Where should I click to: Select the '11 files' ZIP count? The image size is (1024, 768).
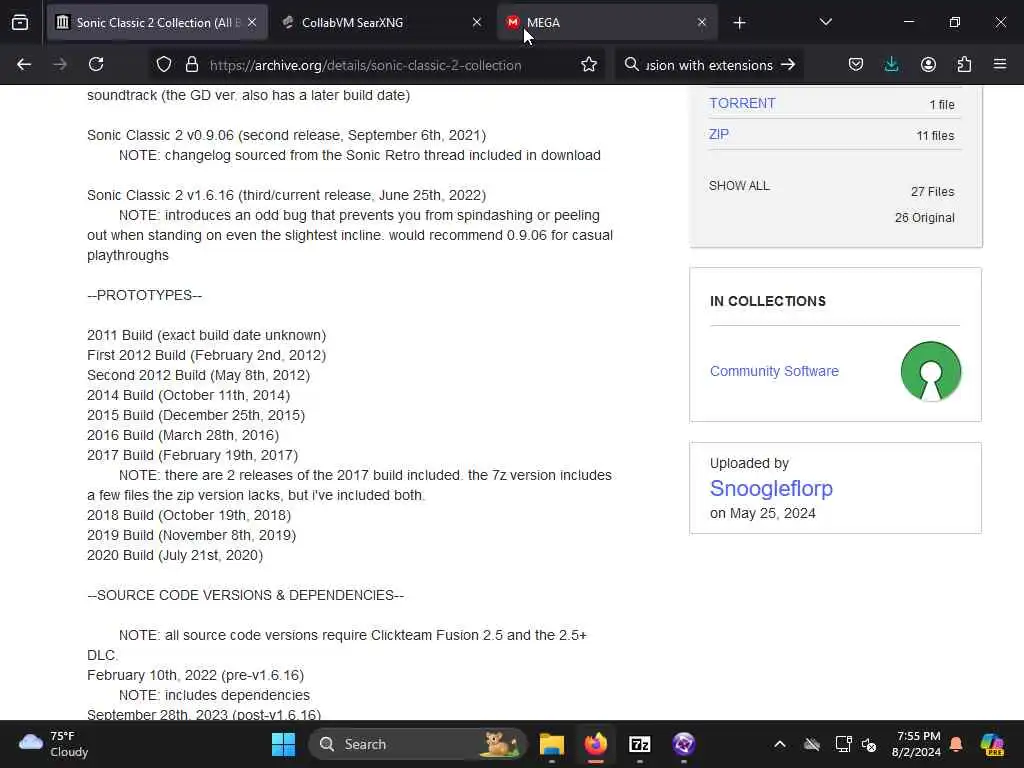(x=935, y=136)
